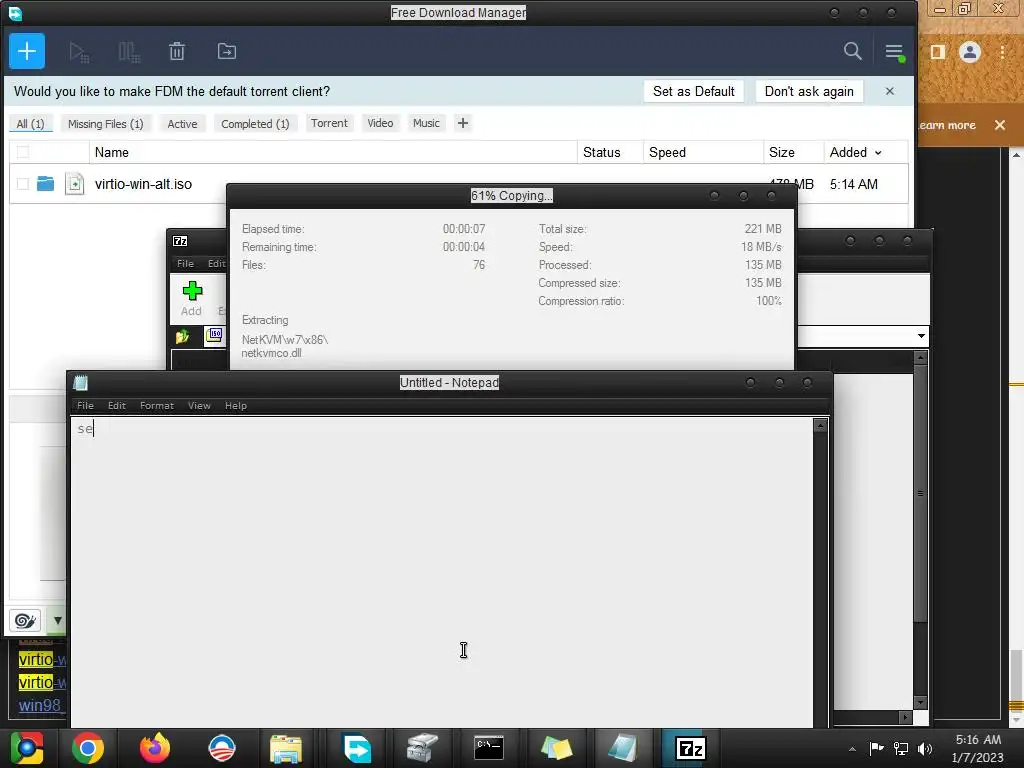Click the Notepad title bar app icon
1024x768 pixels.
tap(81, 383)
